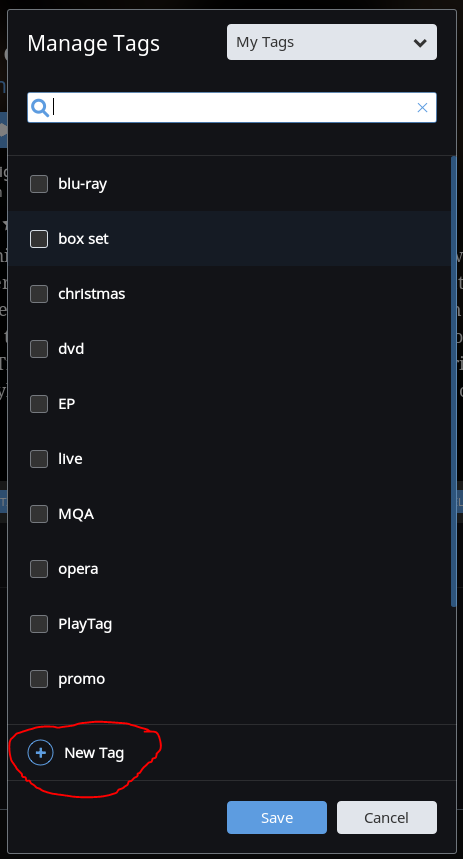463x859 pixels.
Task: Check the promo tag checkbox
Action: [39, 679]
